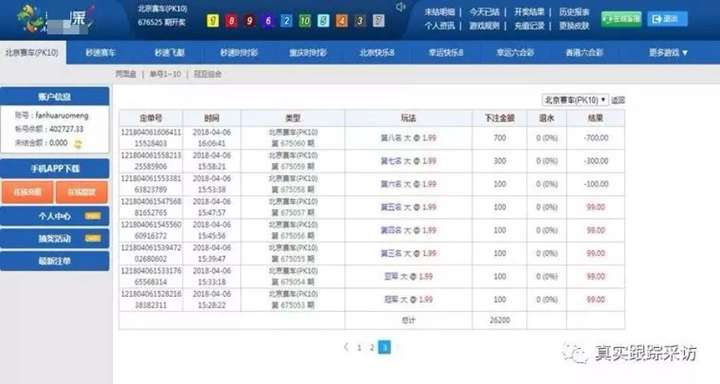Go to page 1 of records

coord(359,348)
